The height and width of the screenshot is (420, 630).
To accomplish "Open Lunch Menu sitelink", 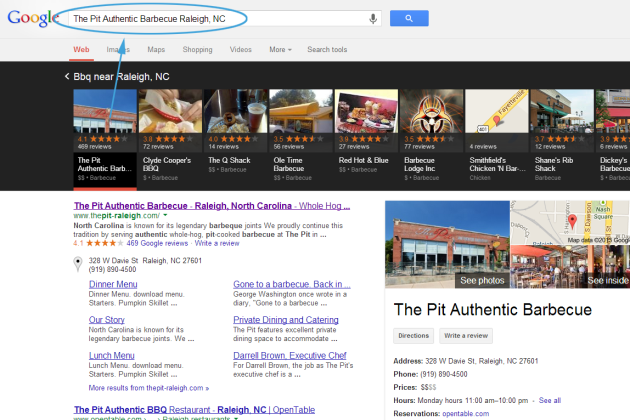I will coord(111,356).
